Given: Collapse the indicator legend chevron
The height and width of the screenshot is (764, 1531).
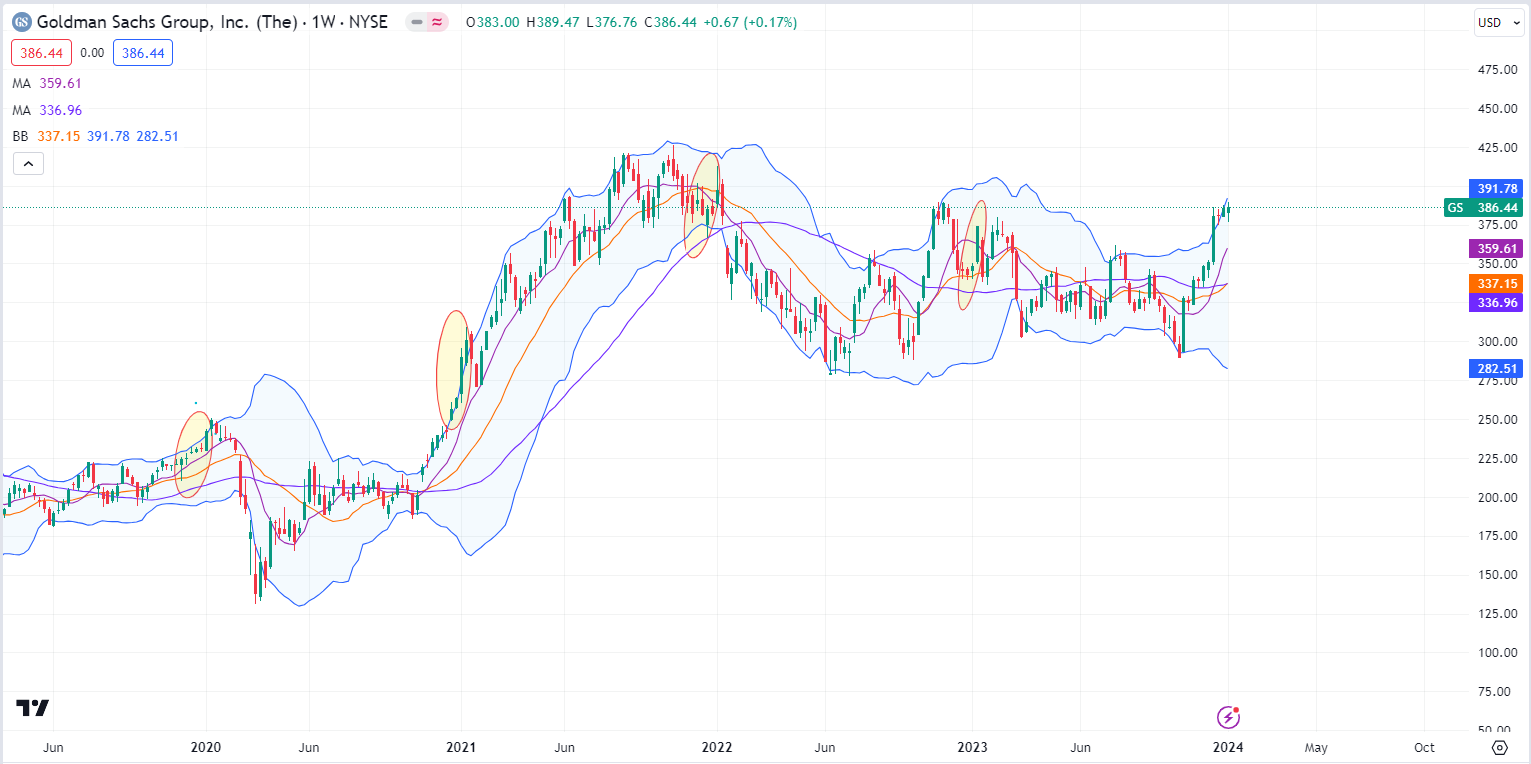Looking at the screenshot, I should [x=28, y=163].
